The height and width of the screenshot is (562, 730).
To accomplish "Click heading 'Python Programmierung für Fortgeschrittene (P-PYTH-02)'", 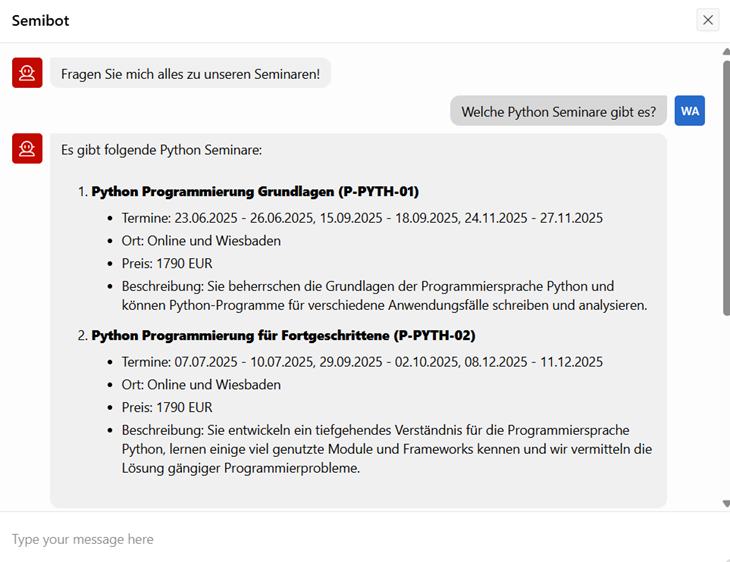I will coord(284,335).
